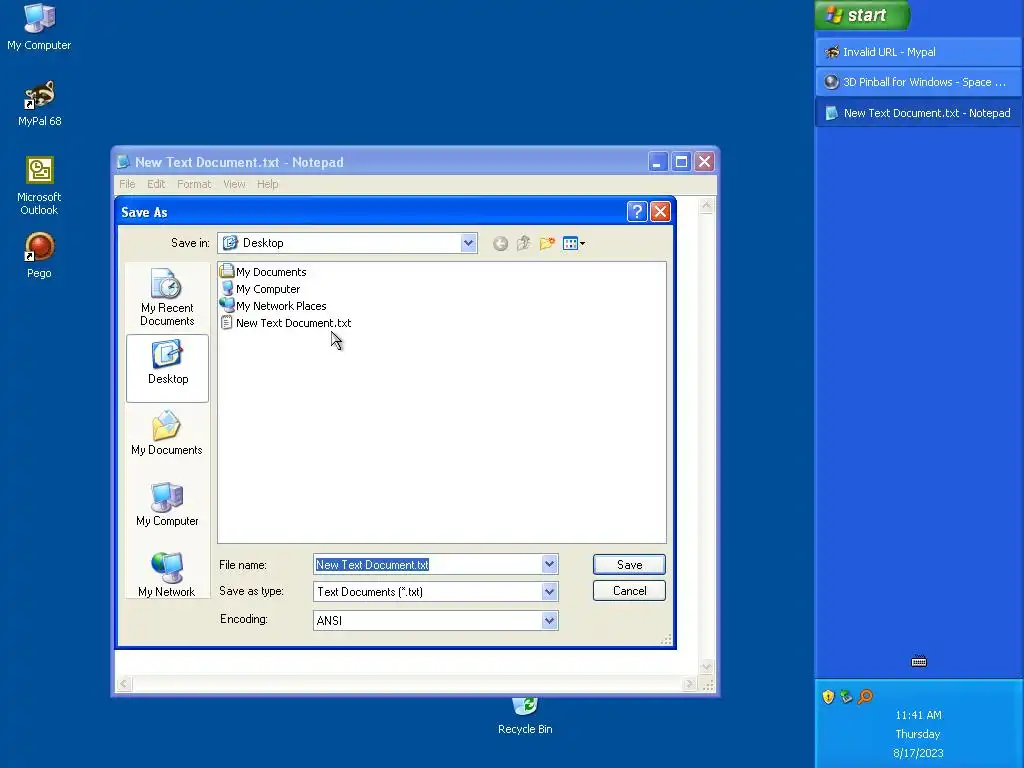Image resolution: width=1024 pixels, height=768 pixels.
Task: Switch to Notepad taskbar item
Action: coord(918,113)
